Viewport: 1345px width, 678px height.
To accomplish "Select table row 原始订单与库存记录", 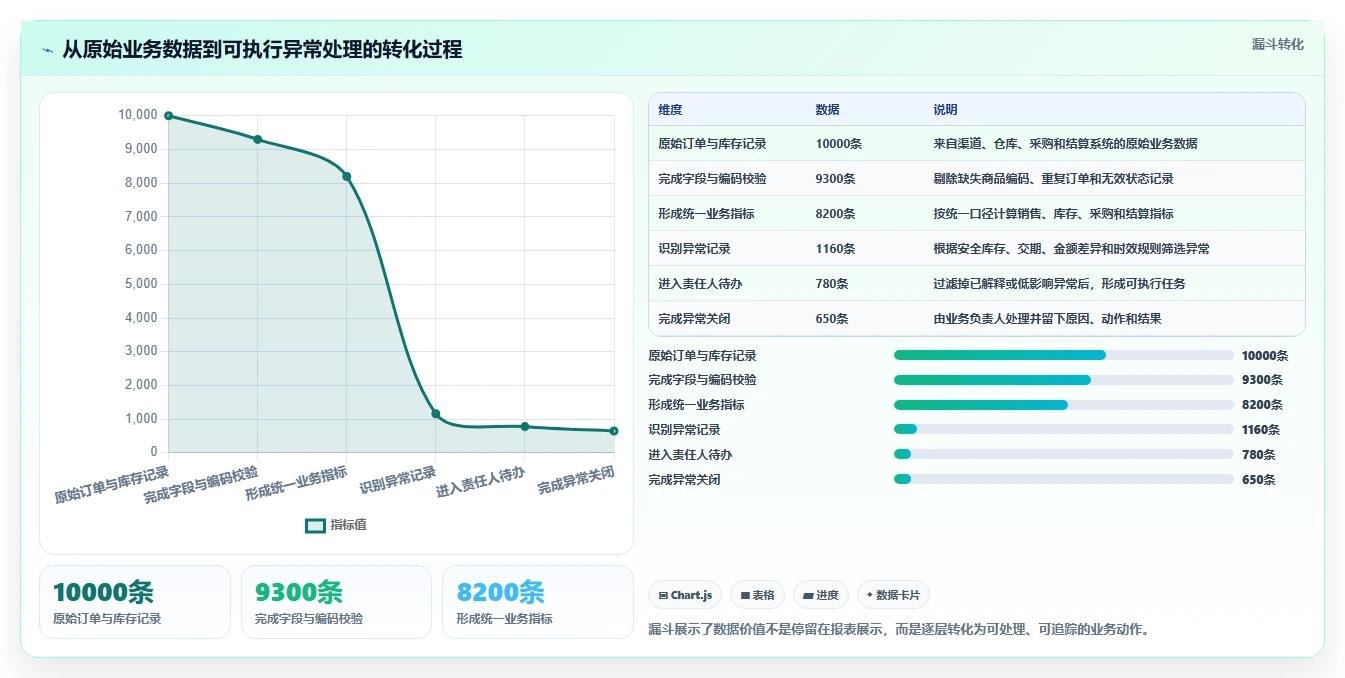I will (977, 144).
